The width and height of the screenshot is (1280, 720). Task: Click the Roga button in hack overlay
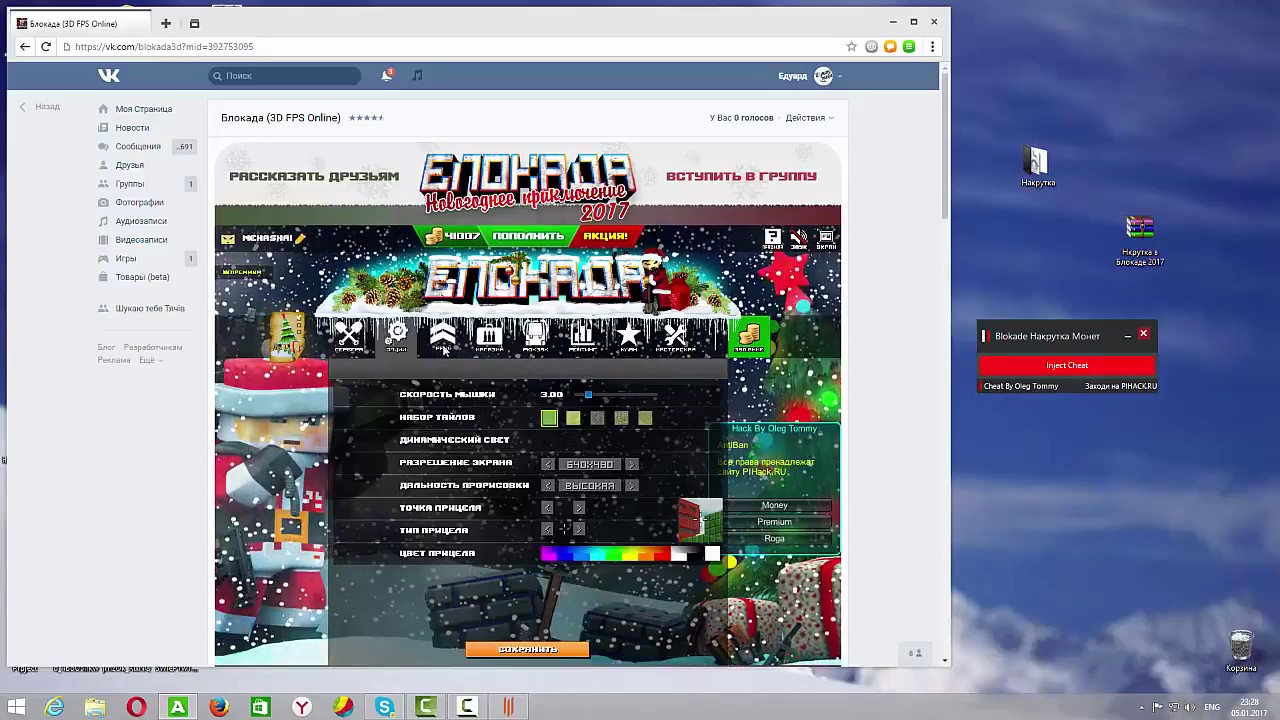tap(774, 539)
